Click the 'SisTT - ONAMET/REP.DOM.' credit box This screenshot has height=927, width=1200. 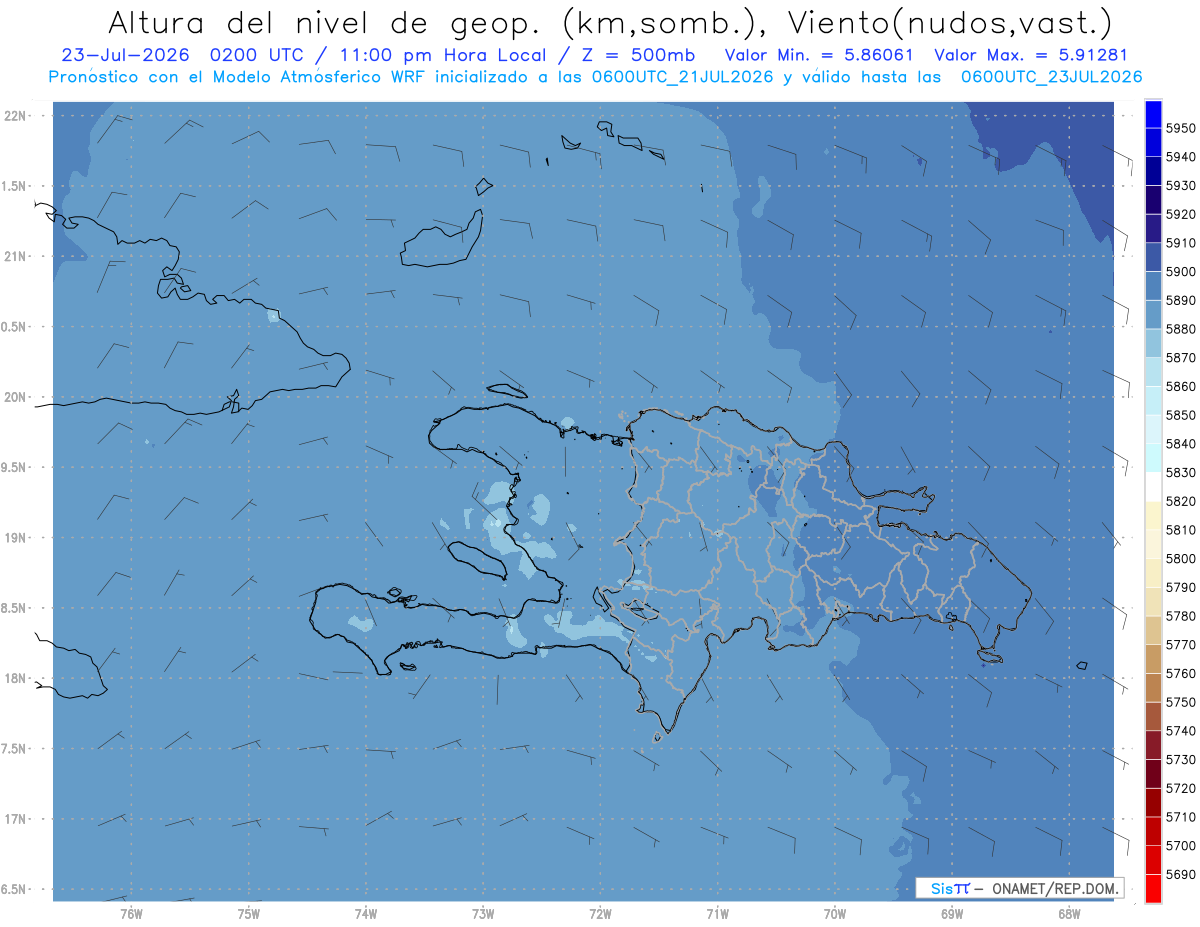pyautogui.click(x=1020, y=888)
